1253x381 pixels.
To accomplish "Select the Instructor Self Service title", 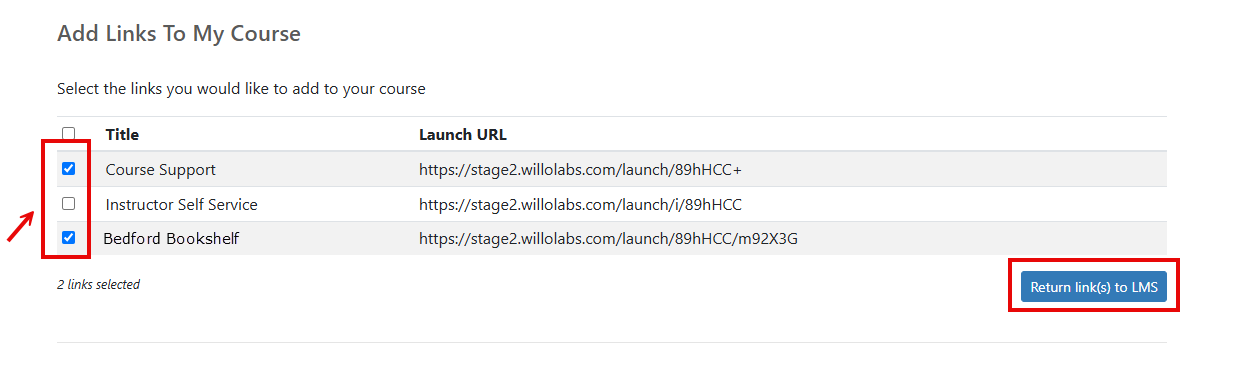I will 182,204.
